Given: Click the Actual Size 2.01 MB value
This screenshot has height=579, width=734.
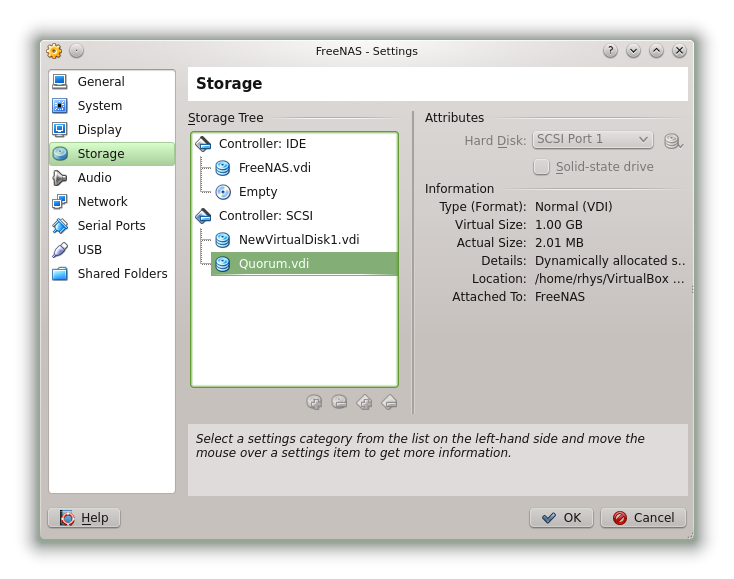Looking at the screenshot, I should (559, 242).
